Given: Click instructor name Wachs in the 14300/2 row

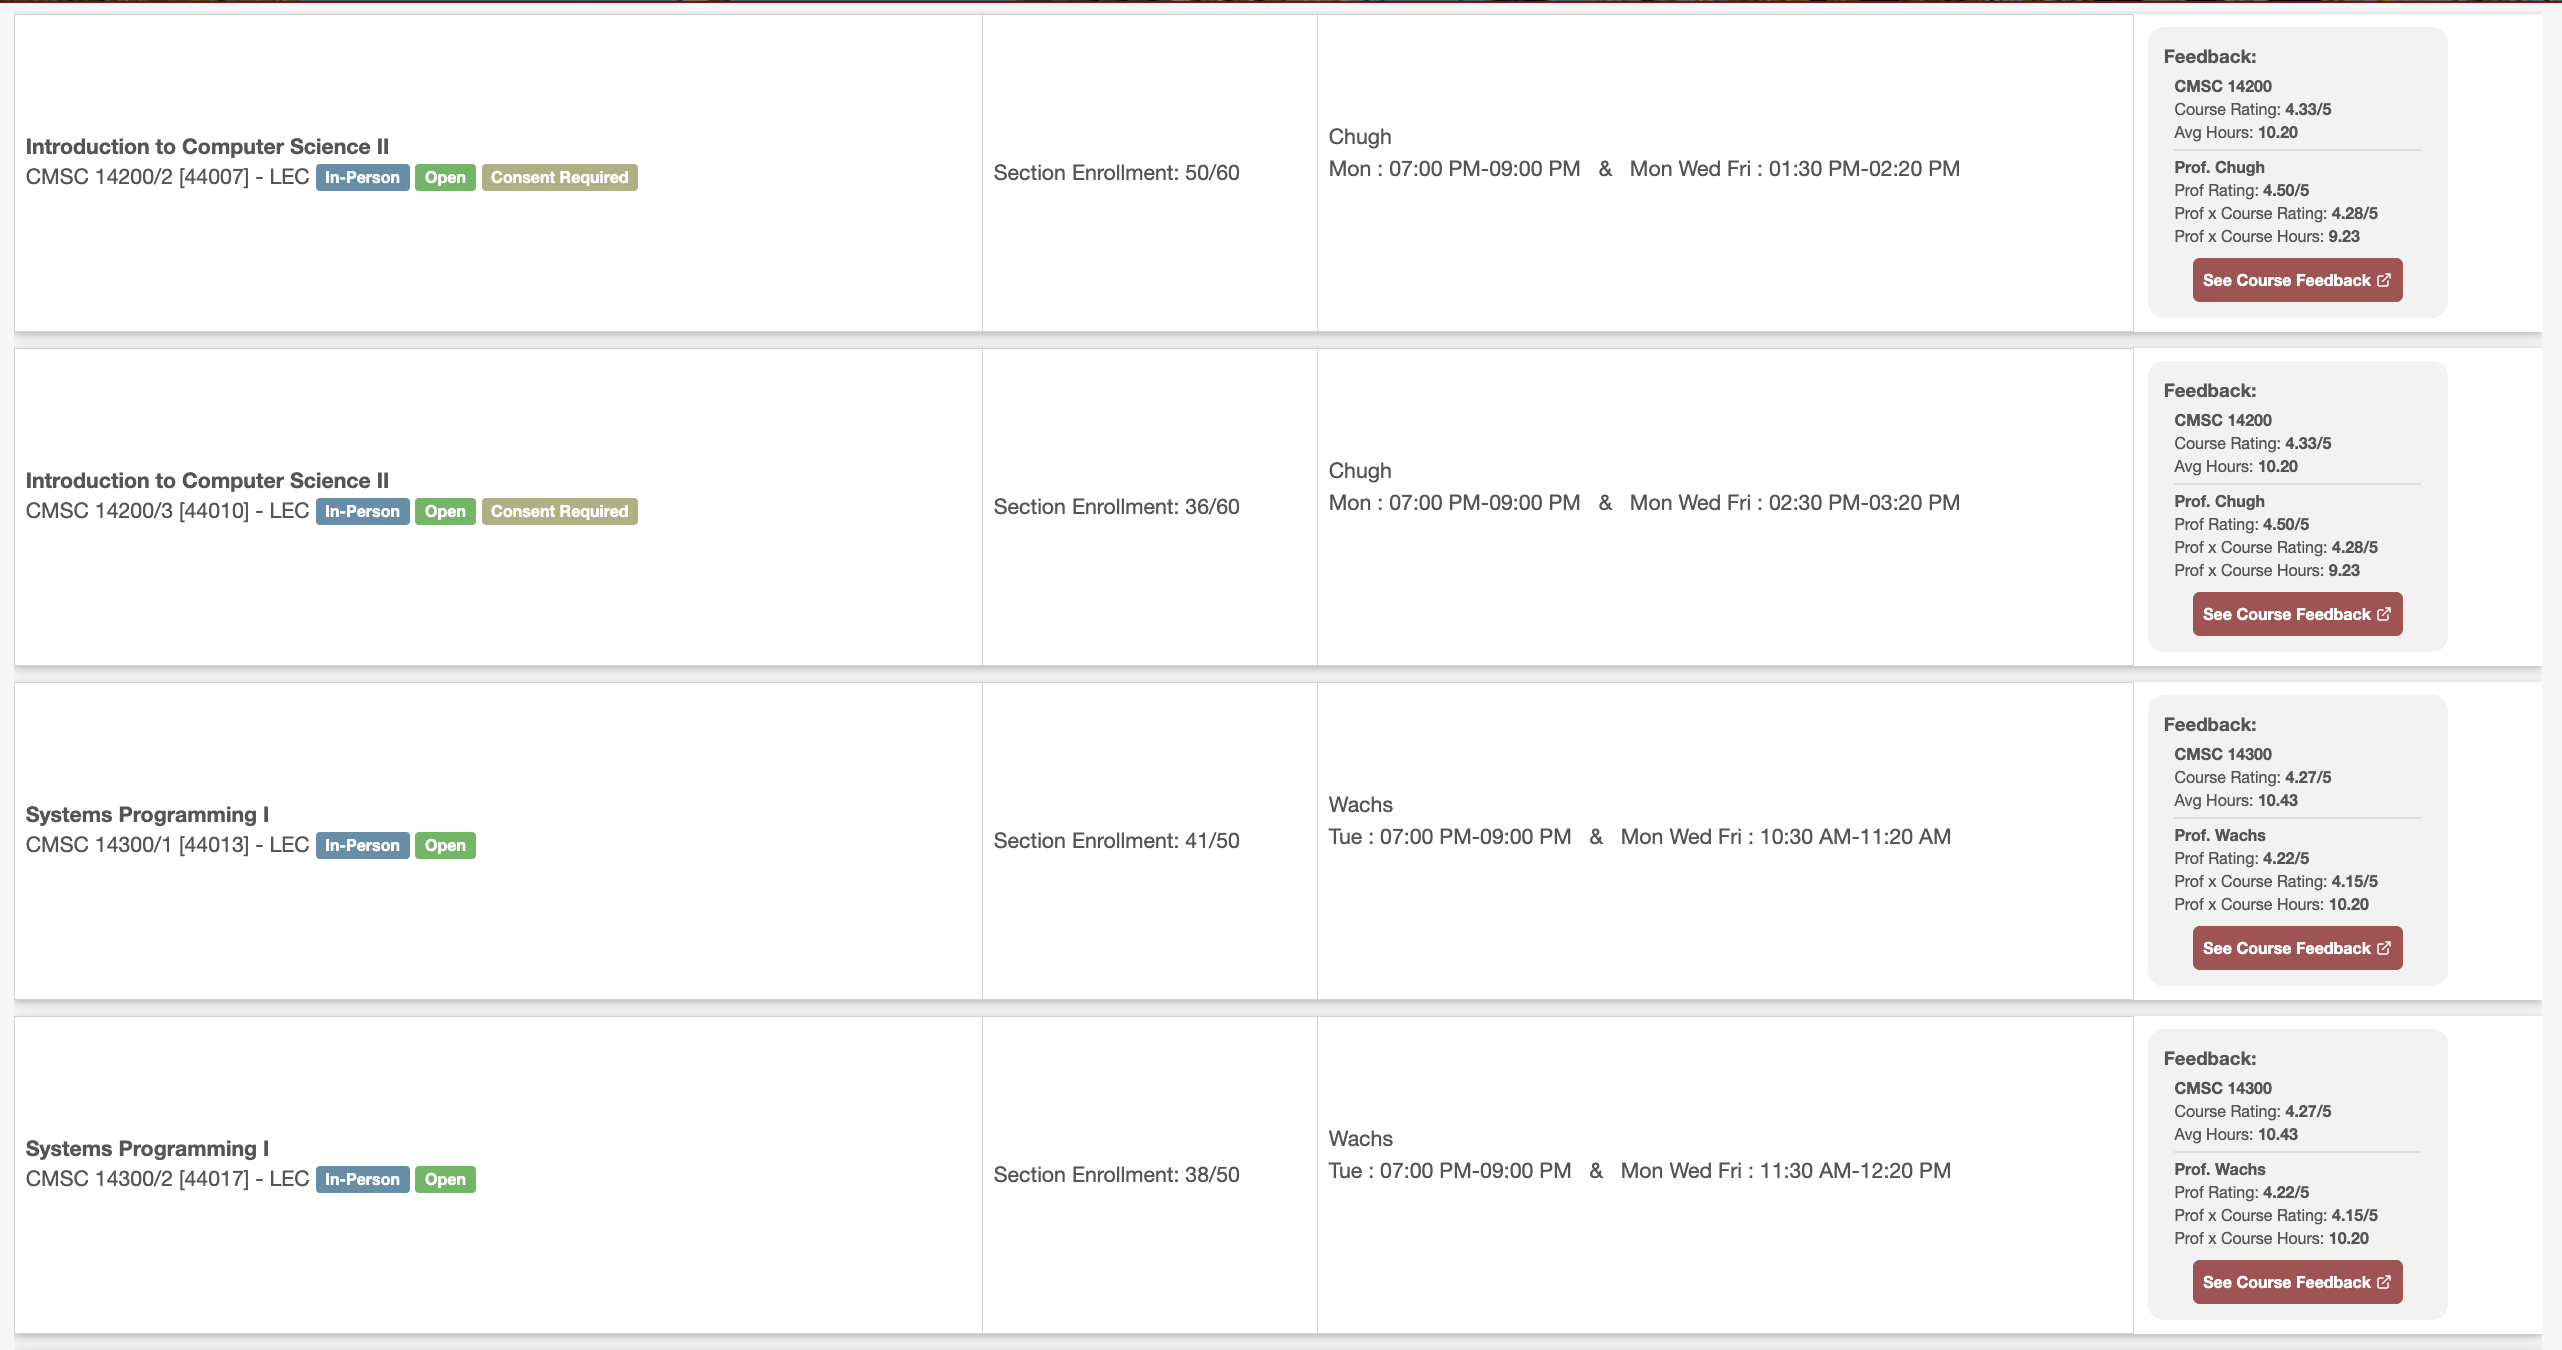Looking at the screenshot, I should click(x=1360, y=1139).
